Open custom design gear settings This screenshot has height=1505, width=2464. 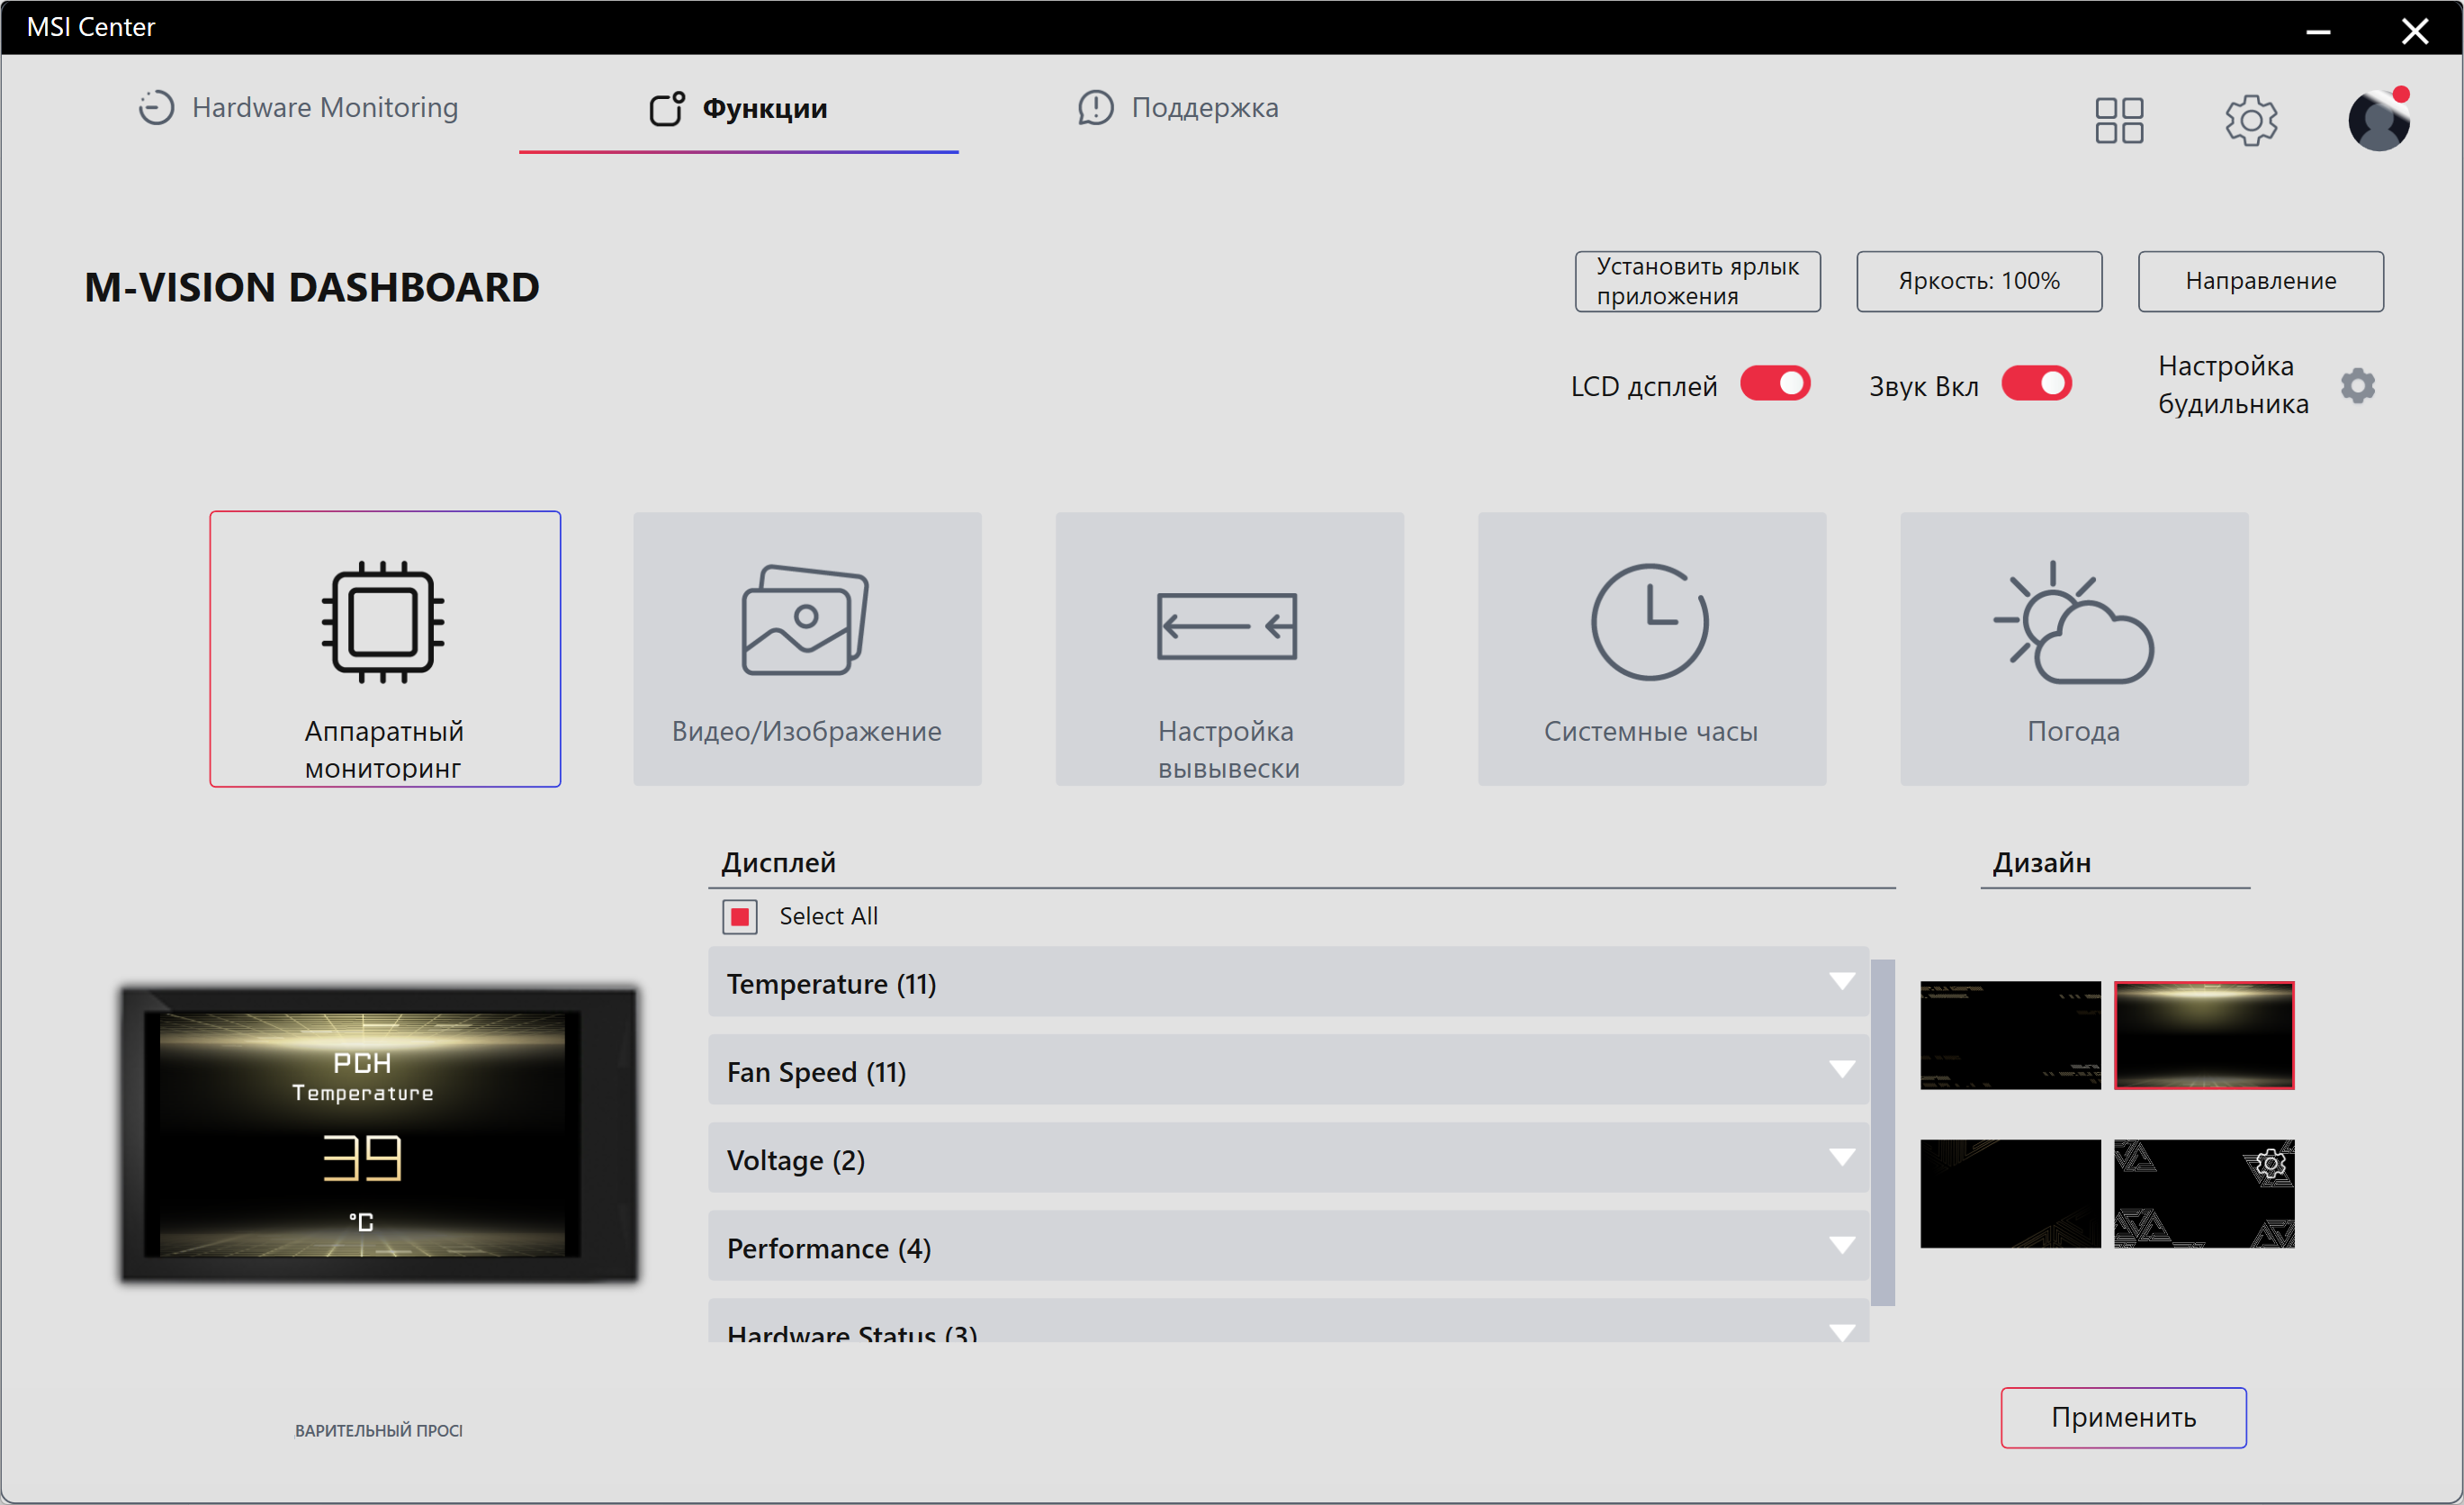(x=2271, y=1163)
